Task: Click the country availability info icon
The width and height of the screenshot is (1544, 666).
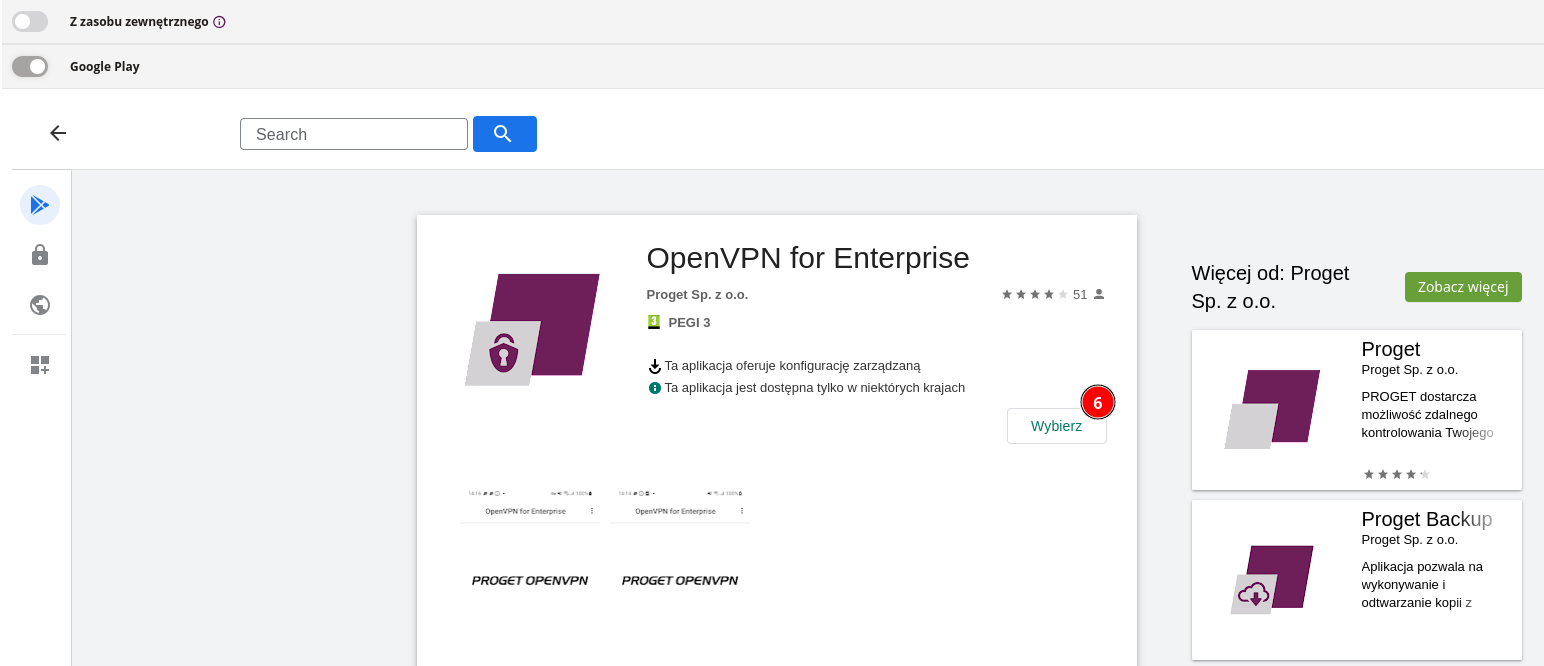Action: (655, 388)
